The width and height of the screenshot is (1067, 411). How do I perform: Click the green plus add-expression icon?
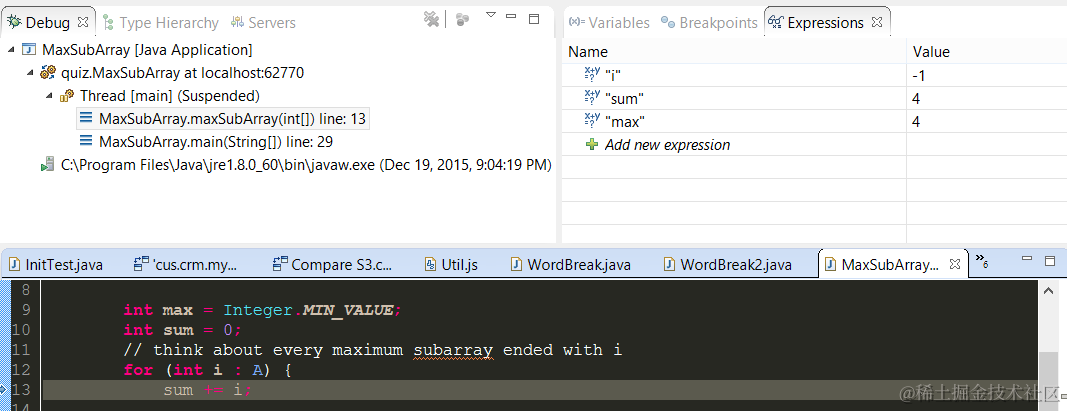click(x=591, y=145)
